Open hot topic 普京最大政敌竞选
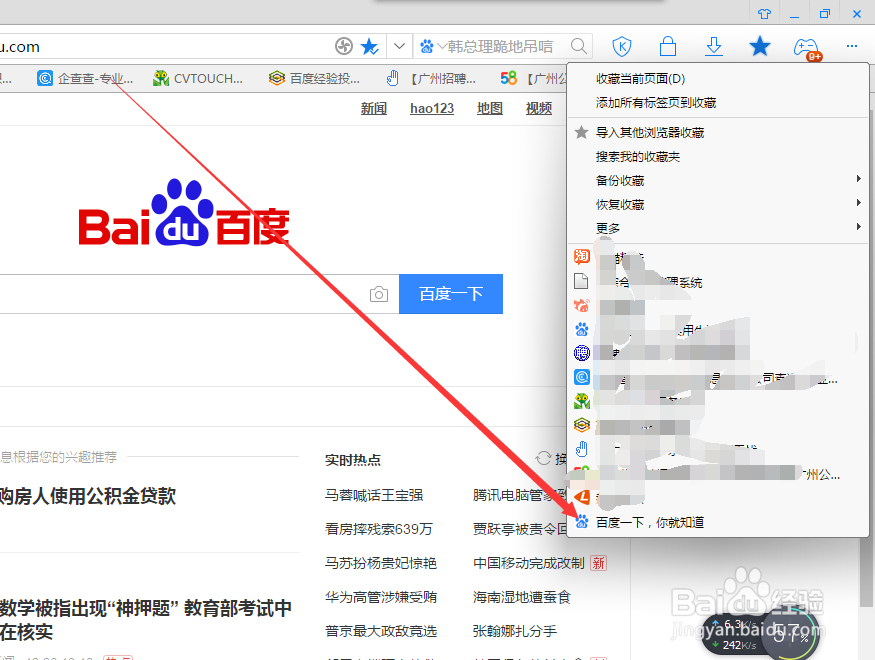The image size is (875, 660). (381, 632)
